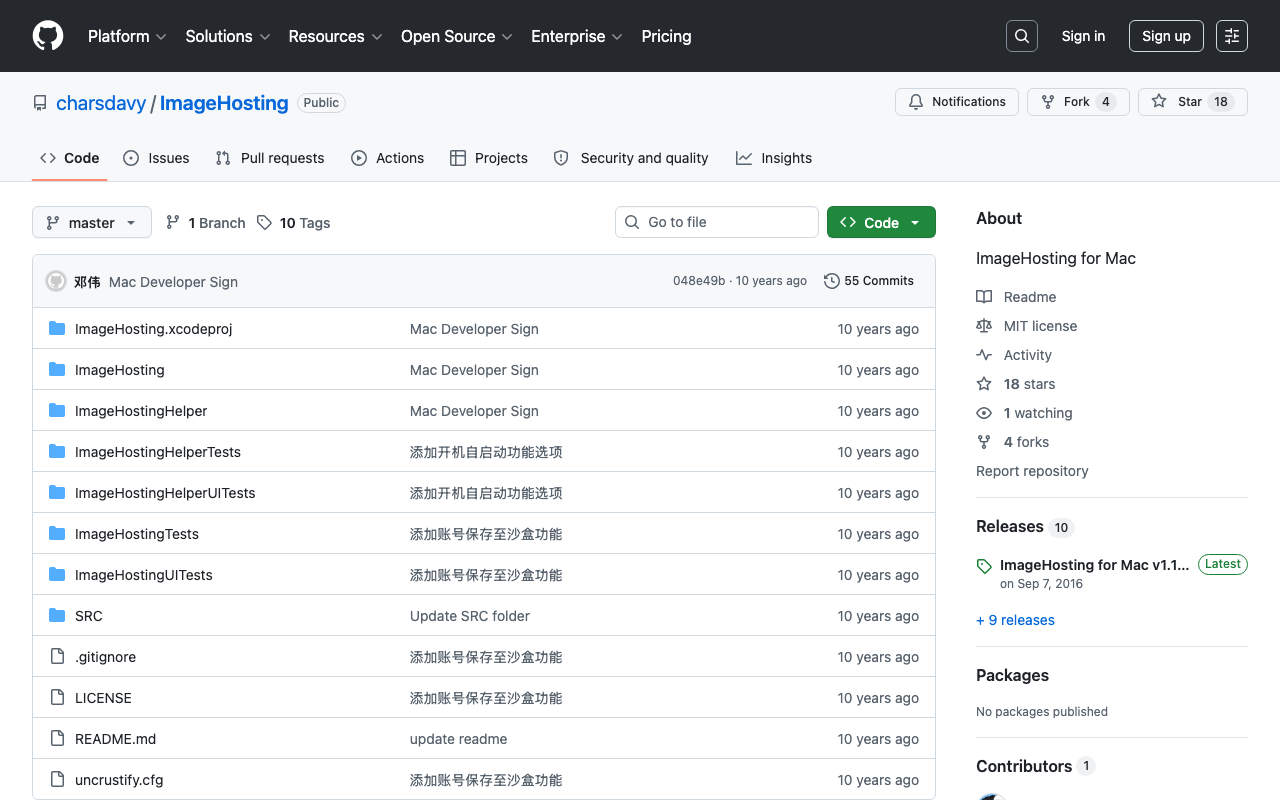Click the Sign in link
This screenshot has width=1280, height=800.
1083,36
